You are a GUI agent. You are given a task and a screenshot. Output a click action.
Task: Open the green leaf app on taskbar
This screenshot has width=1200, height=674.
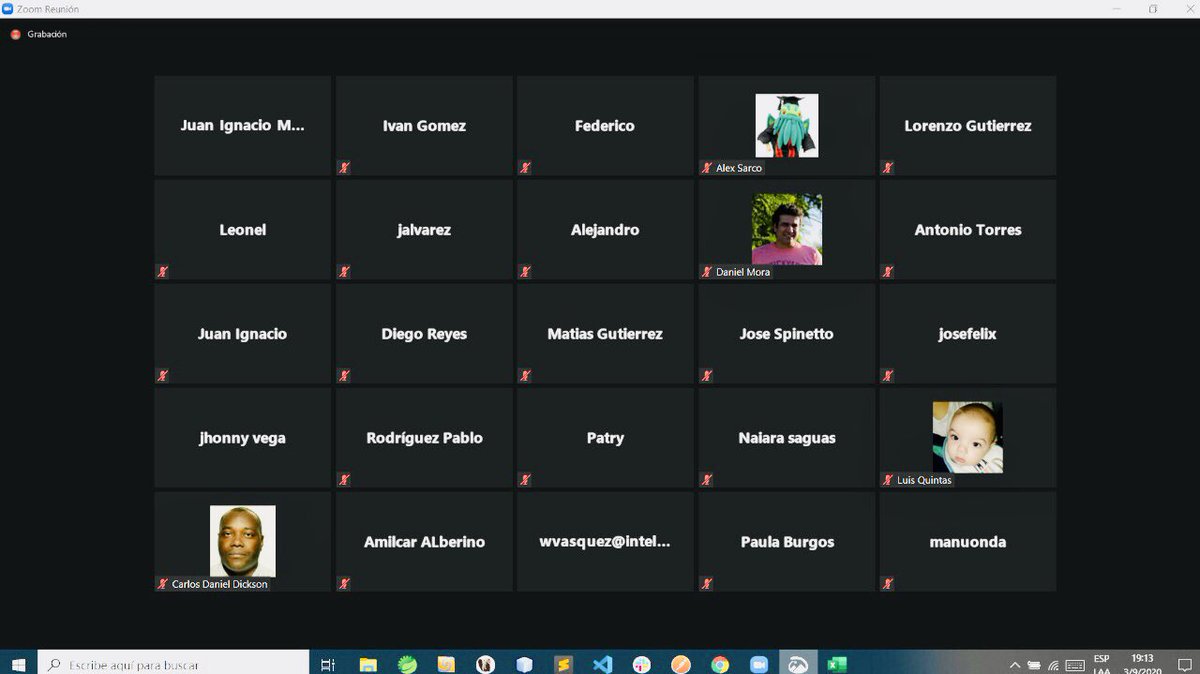coord(407,664)
